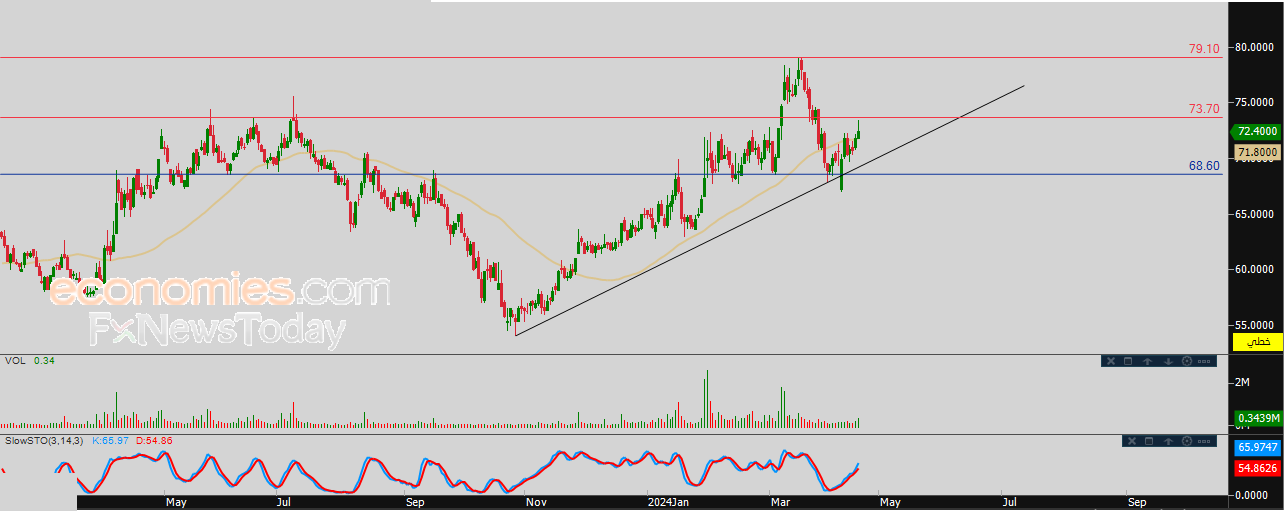Click the 80.0000 price axis label

[1255, 47]
